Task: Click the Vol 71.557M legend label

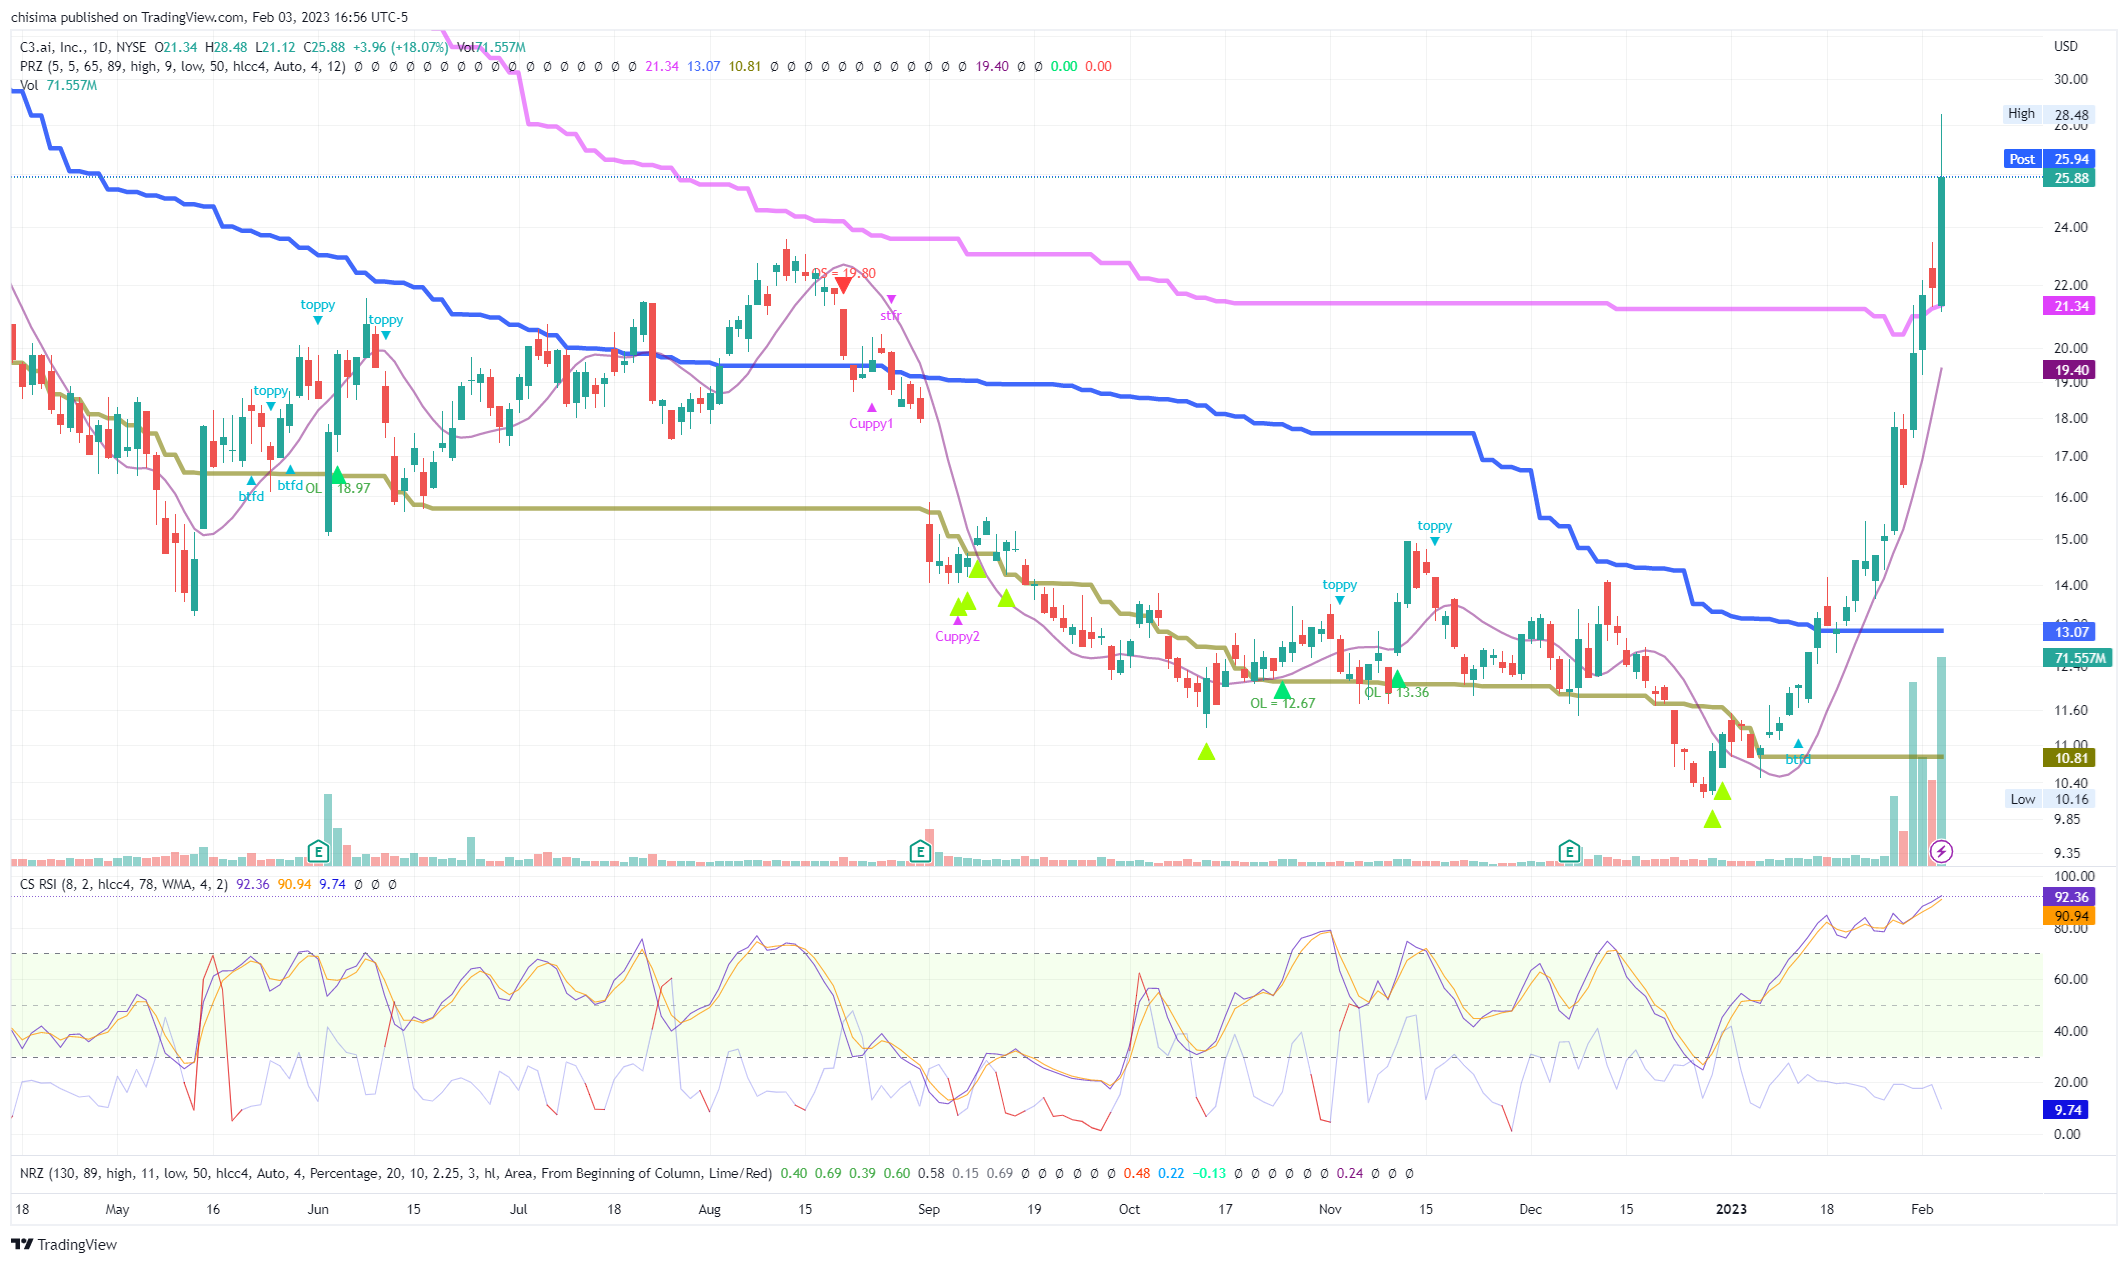Action: point(58,85)
